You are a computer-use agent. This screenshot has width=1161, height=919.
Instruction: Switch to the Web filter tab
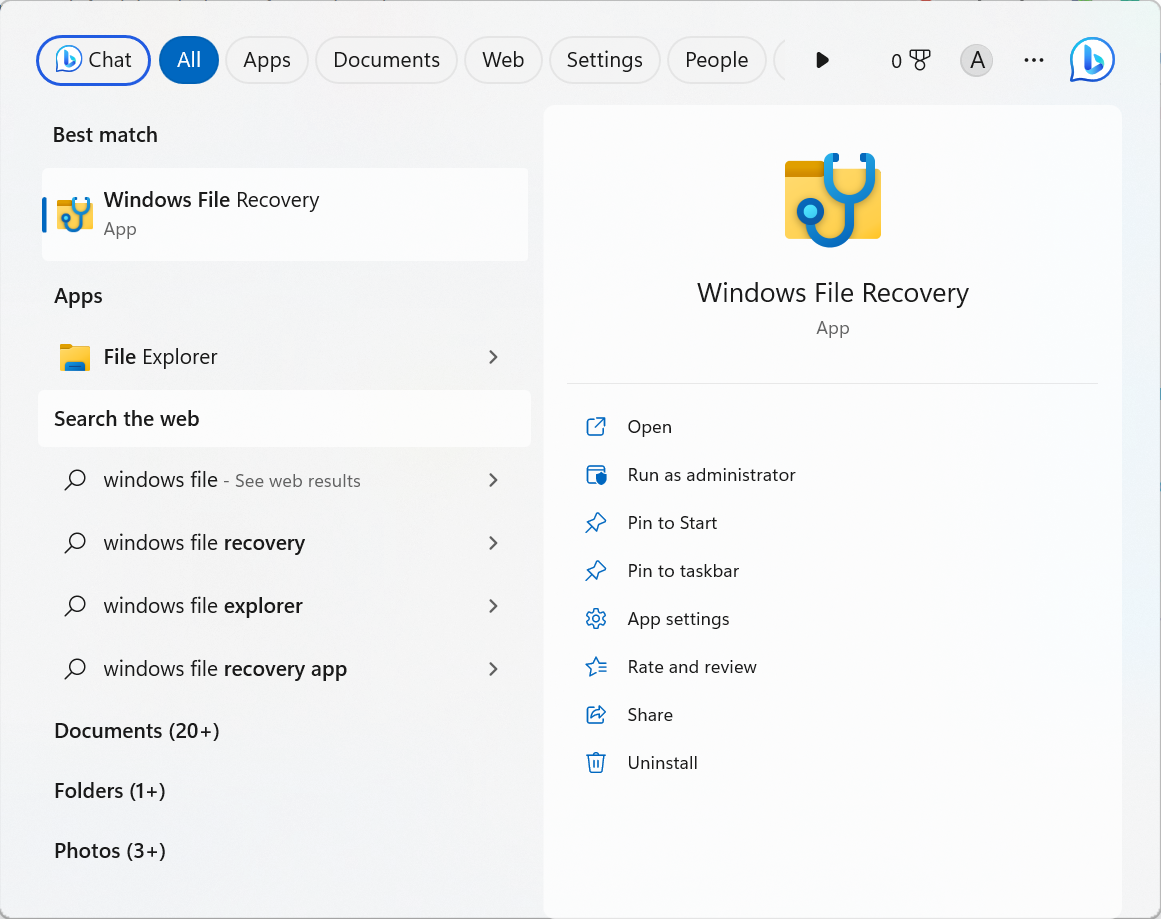(x=503, y=60)
